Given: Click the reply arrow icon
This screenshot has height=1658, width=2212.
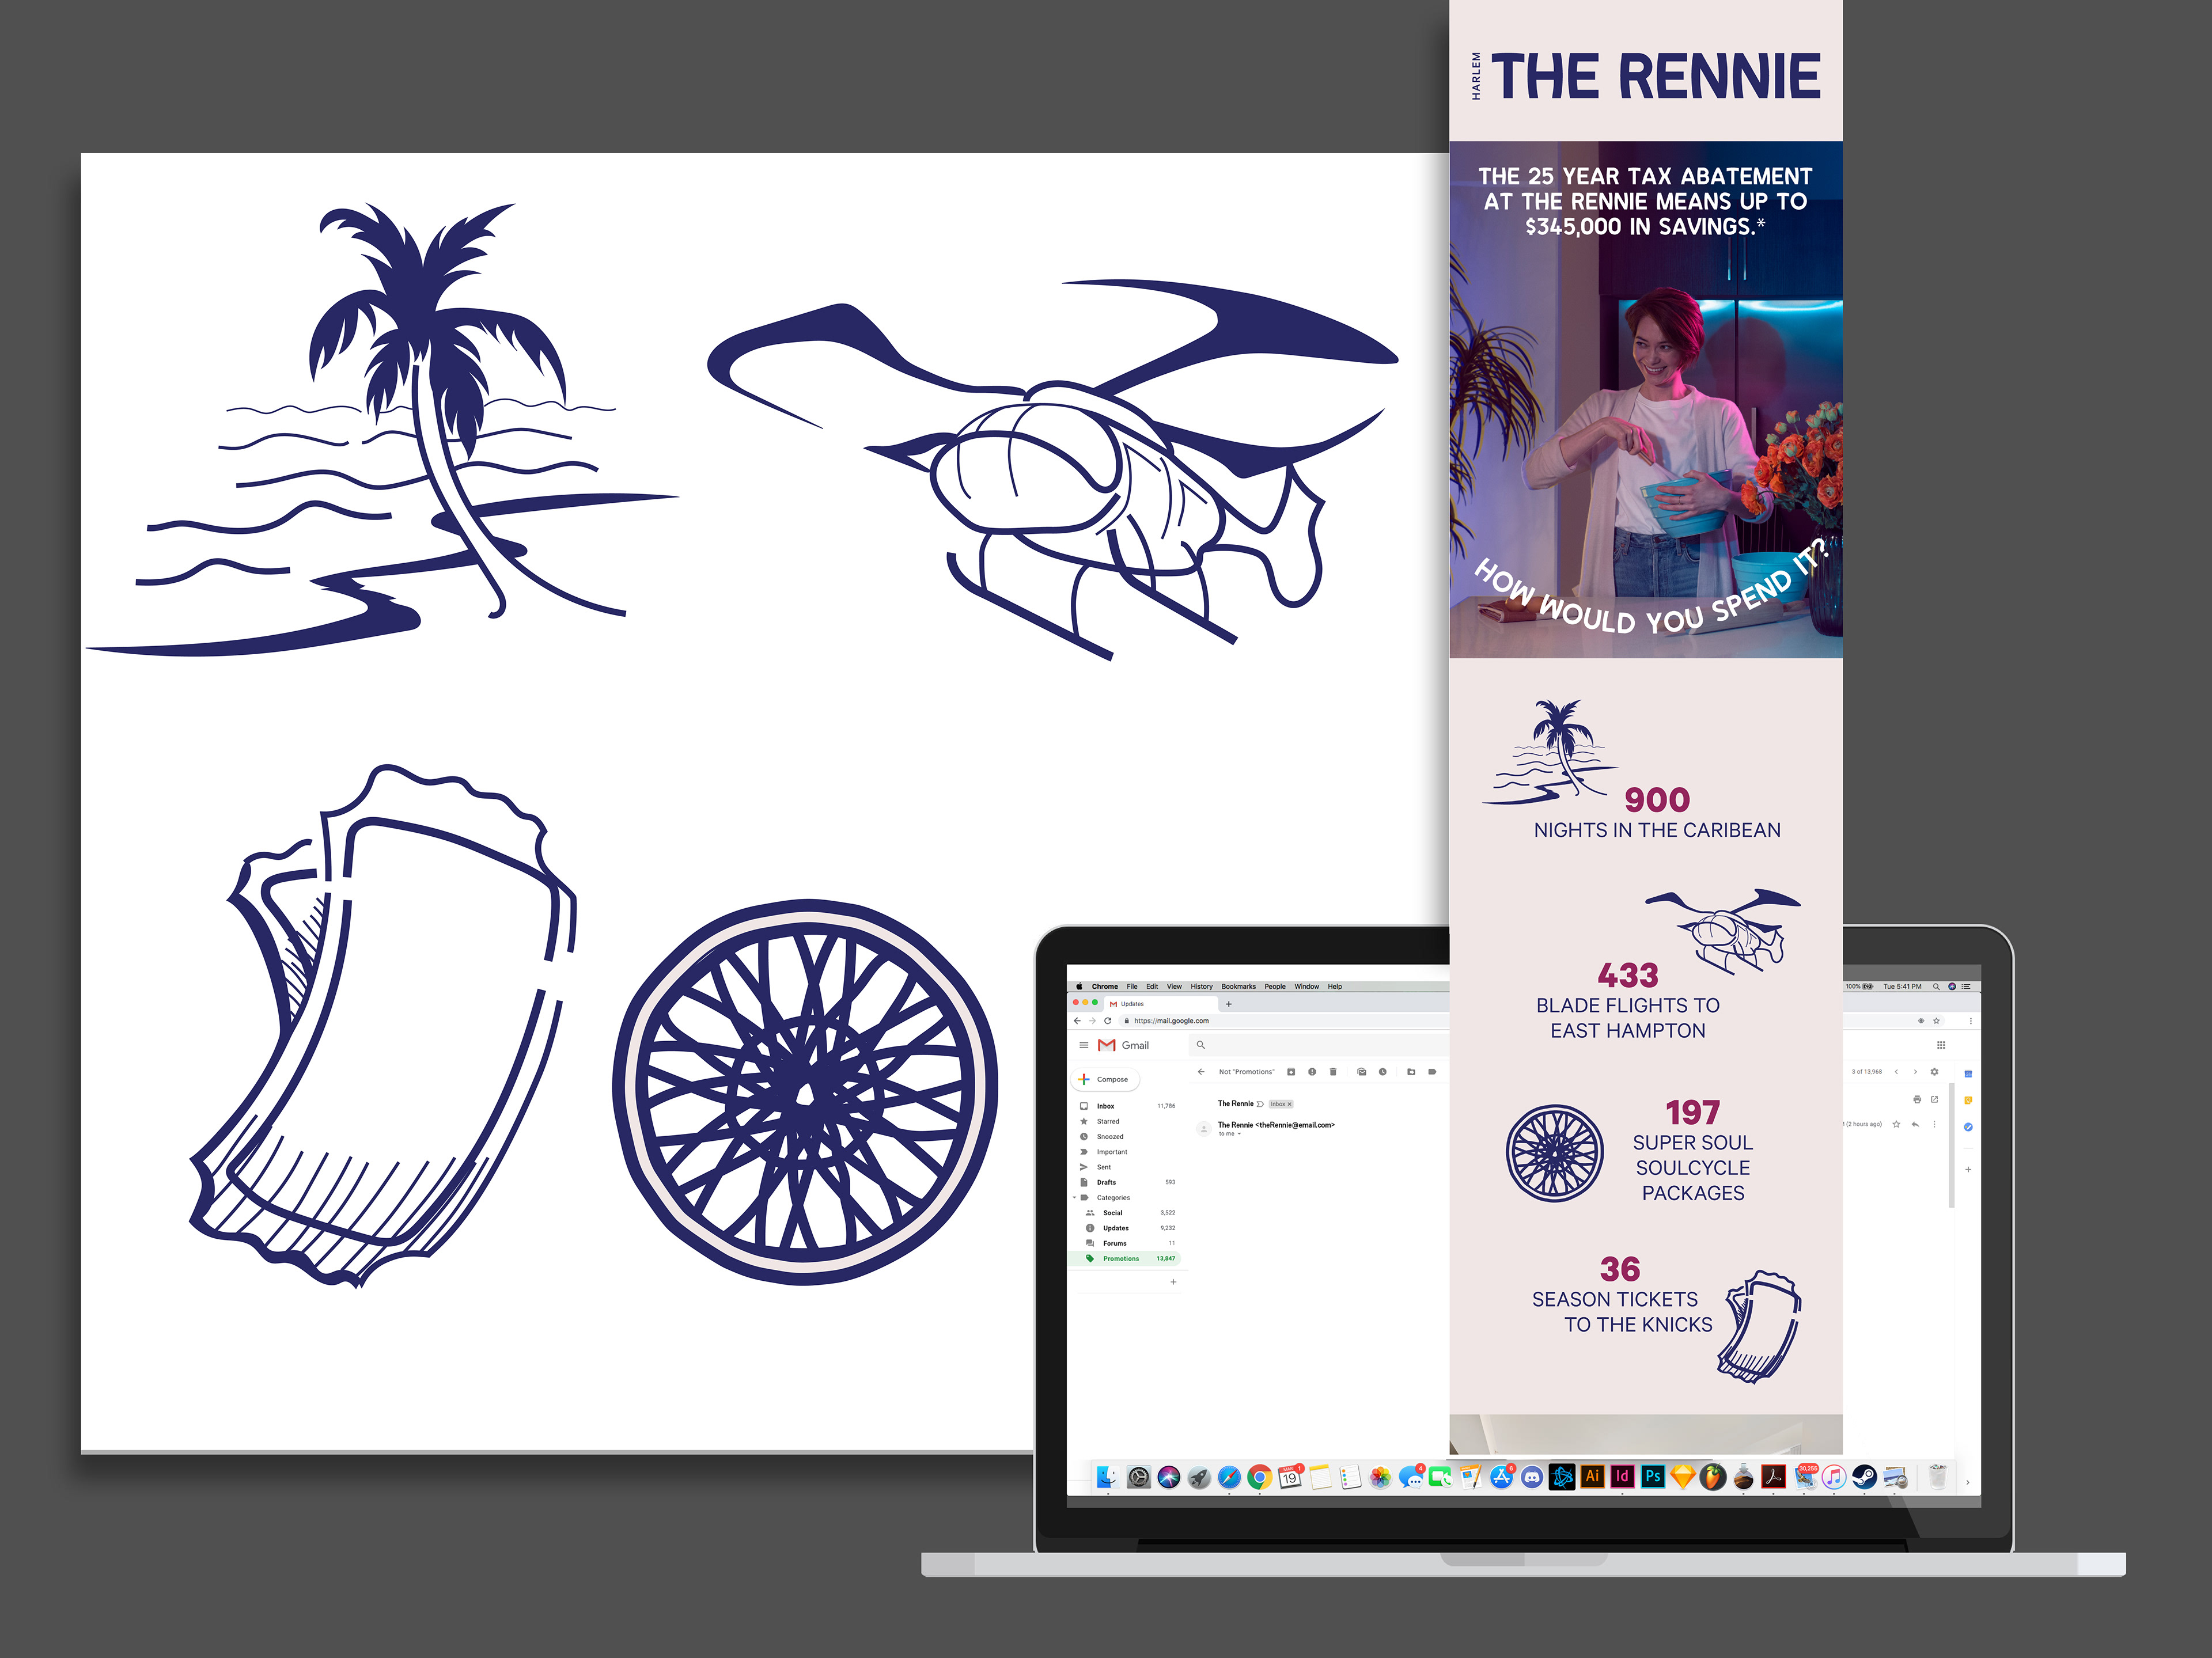Looking at the screenshot, I should [1915, 1124].
